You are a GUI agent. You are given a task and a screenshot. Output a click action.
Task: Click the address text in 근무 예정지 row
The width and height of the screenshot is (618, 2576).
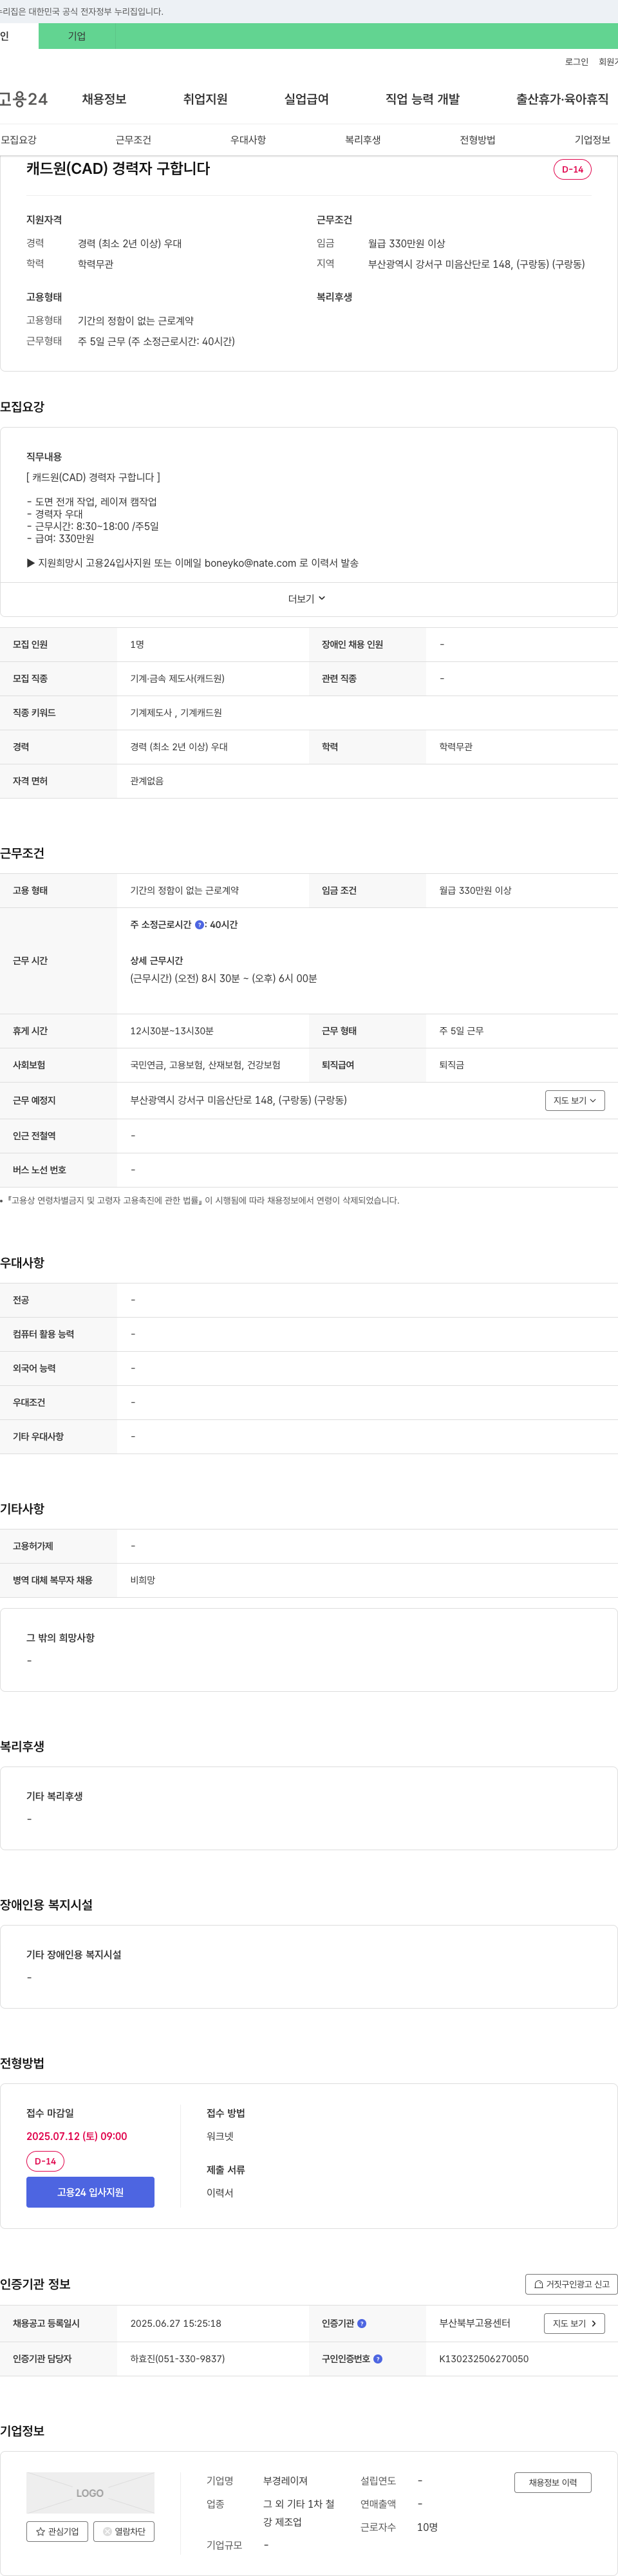[238, 1100]
